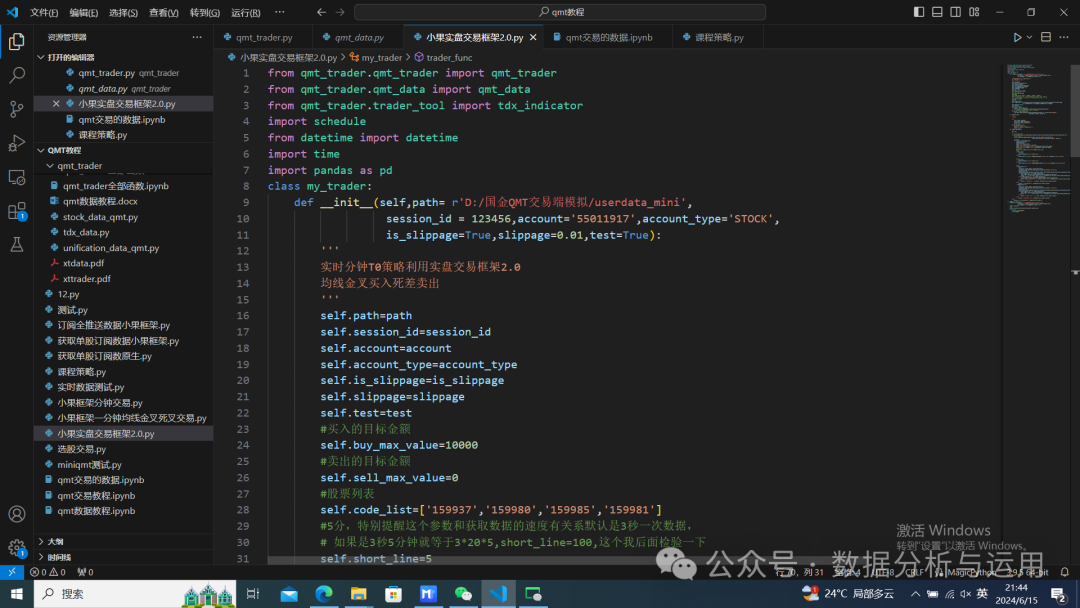This screenshot has width=1080, height=608.
Task: Open the 查看(V) menu
Action: pyautogui.click(x=164, y=12)
